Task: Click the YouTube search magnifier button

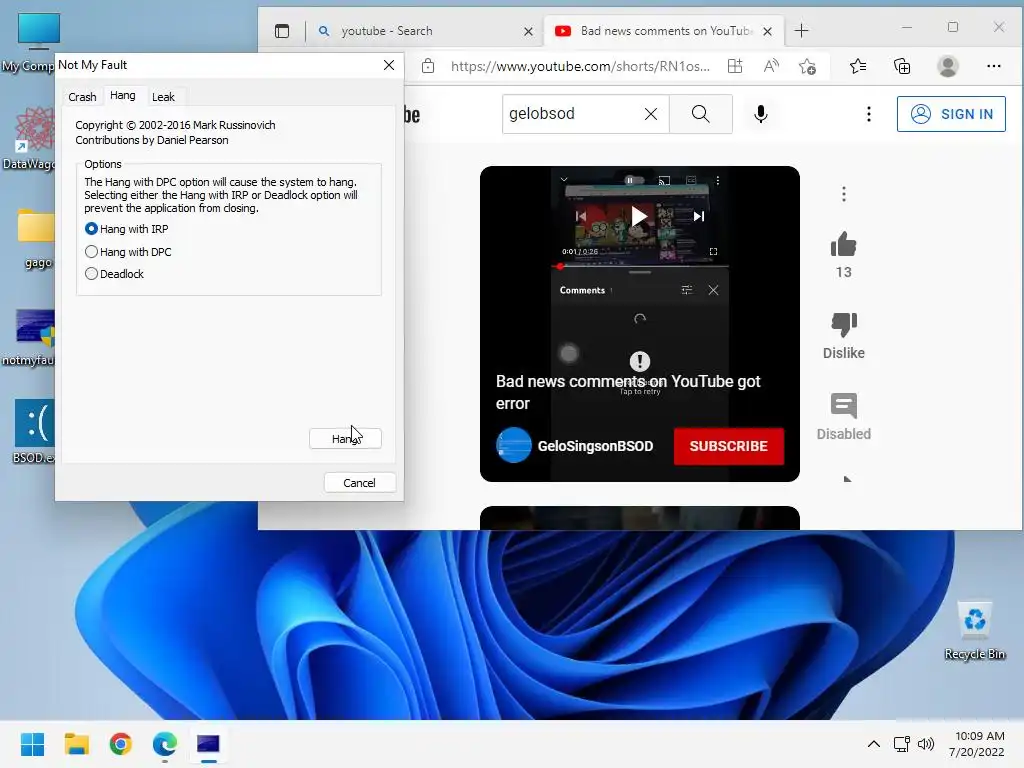Action: pyautogui.click(x=701, y=114)
